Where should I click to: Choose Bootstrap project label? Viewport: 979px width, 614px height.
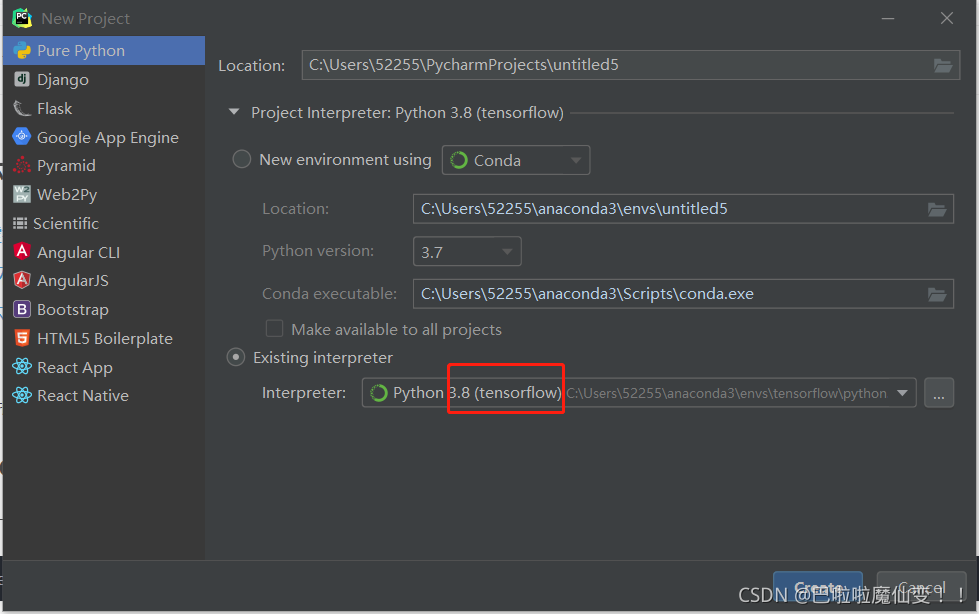tap(72, 310)
